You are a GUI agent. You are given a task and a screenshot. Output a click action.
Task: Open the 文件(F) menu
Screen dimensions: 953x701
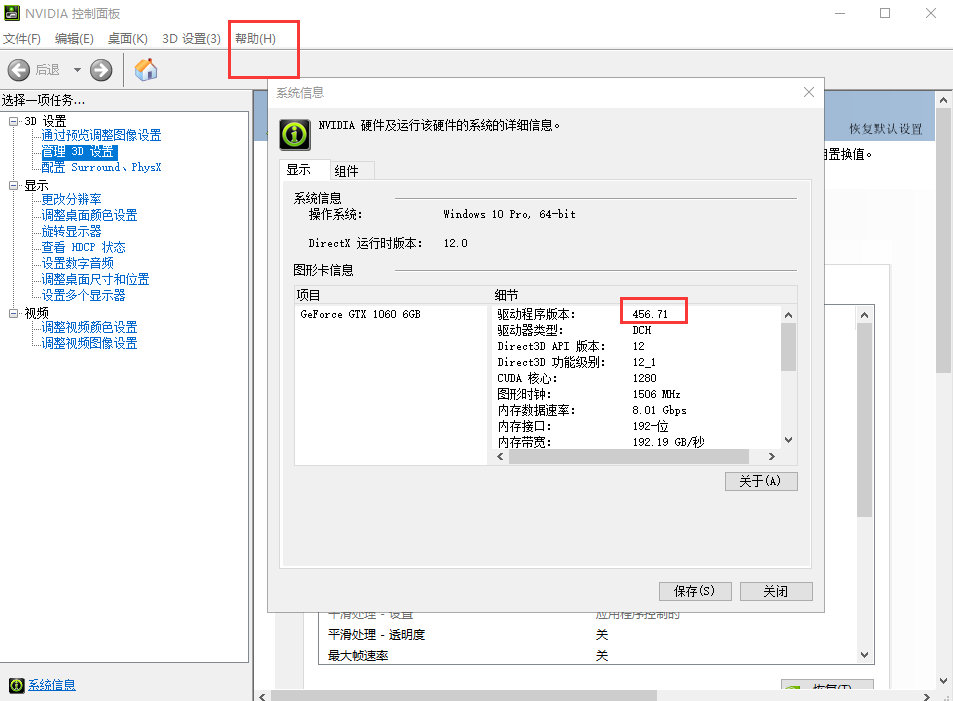(22, 39)
